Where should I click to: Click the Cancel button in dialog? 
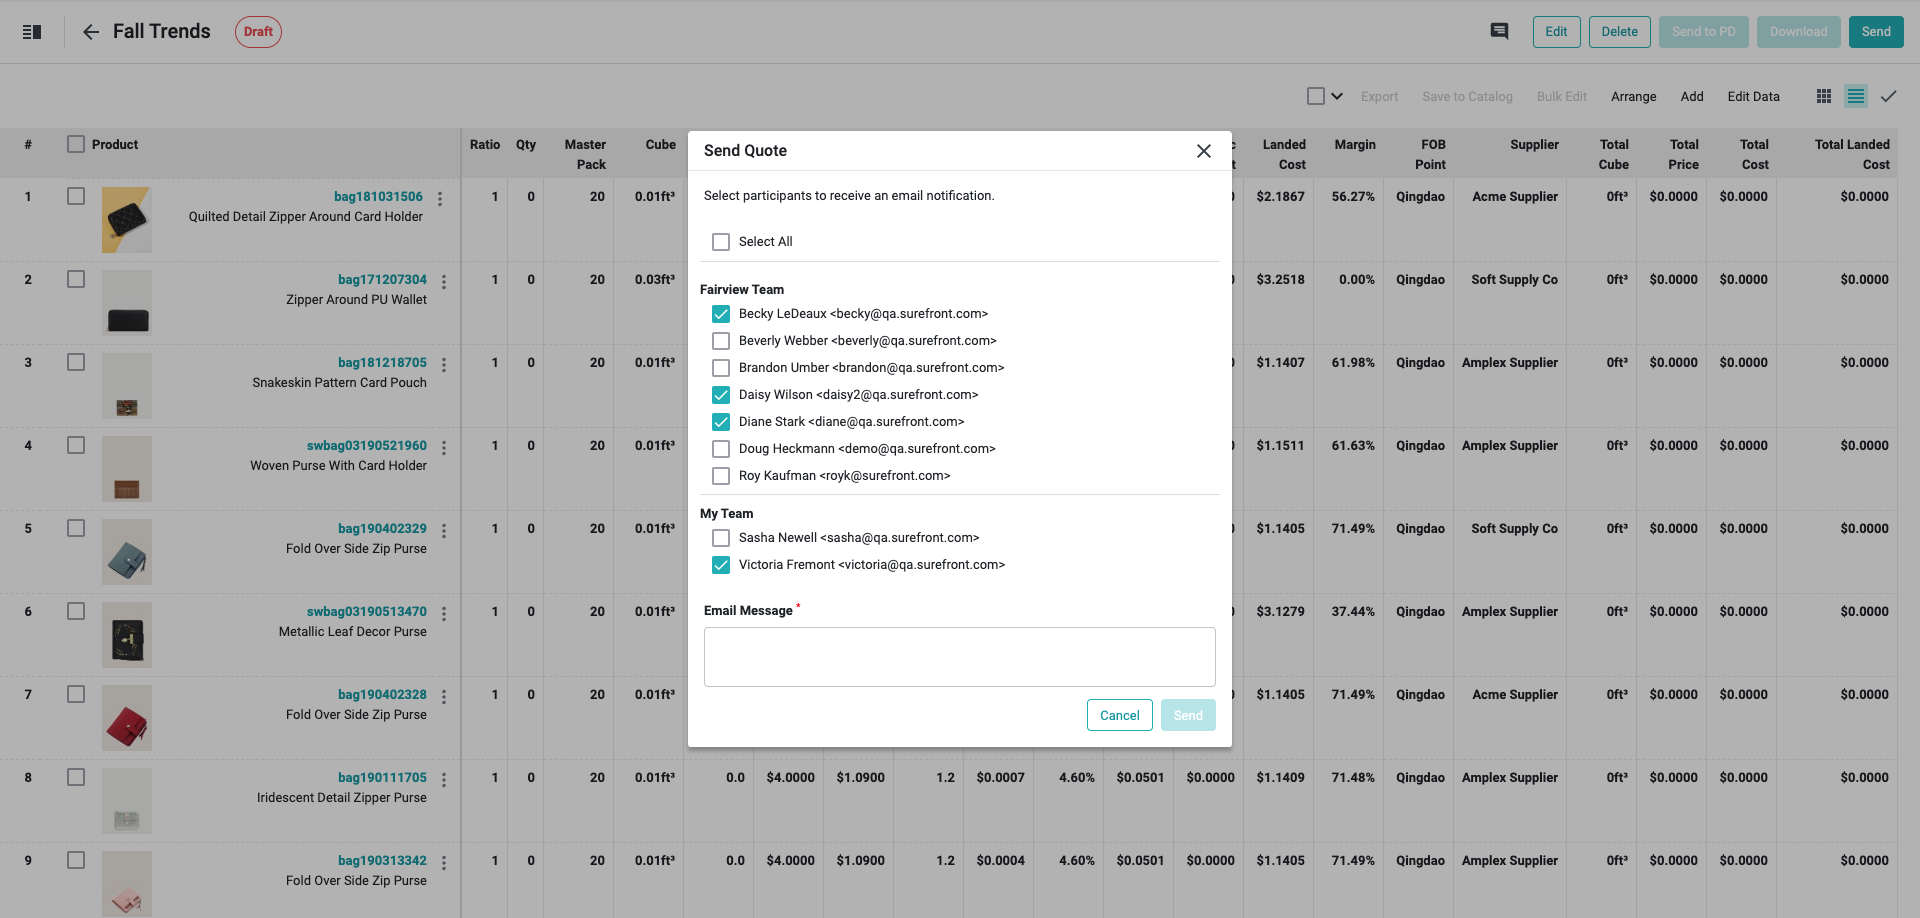(x=1119, y=715)
